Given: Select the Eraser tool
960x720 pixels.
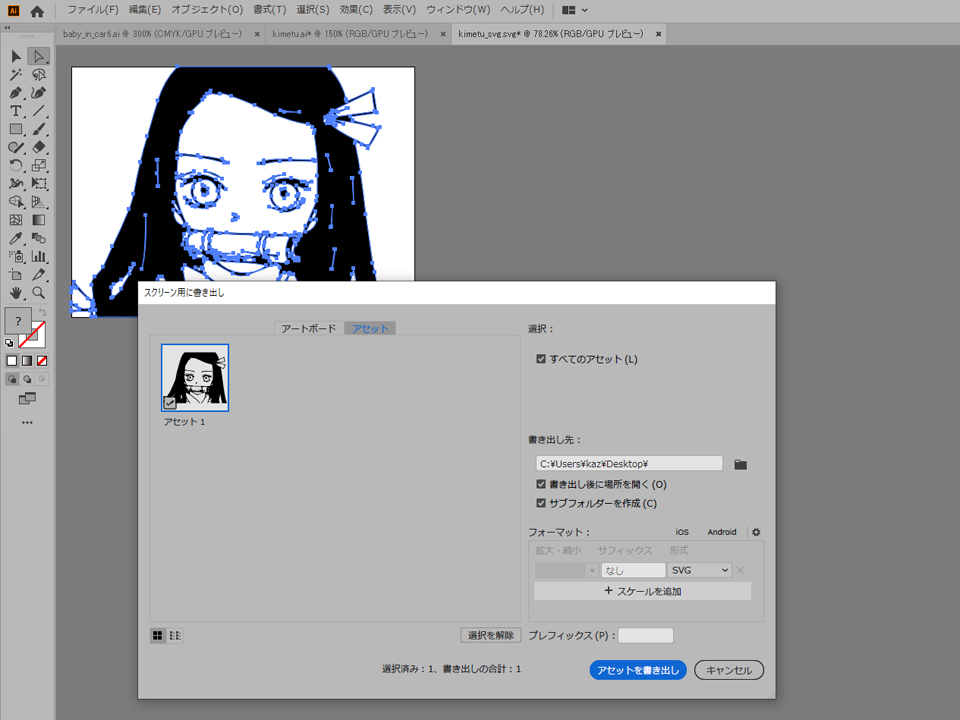Looking at the screenshot, I should 39,148.
